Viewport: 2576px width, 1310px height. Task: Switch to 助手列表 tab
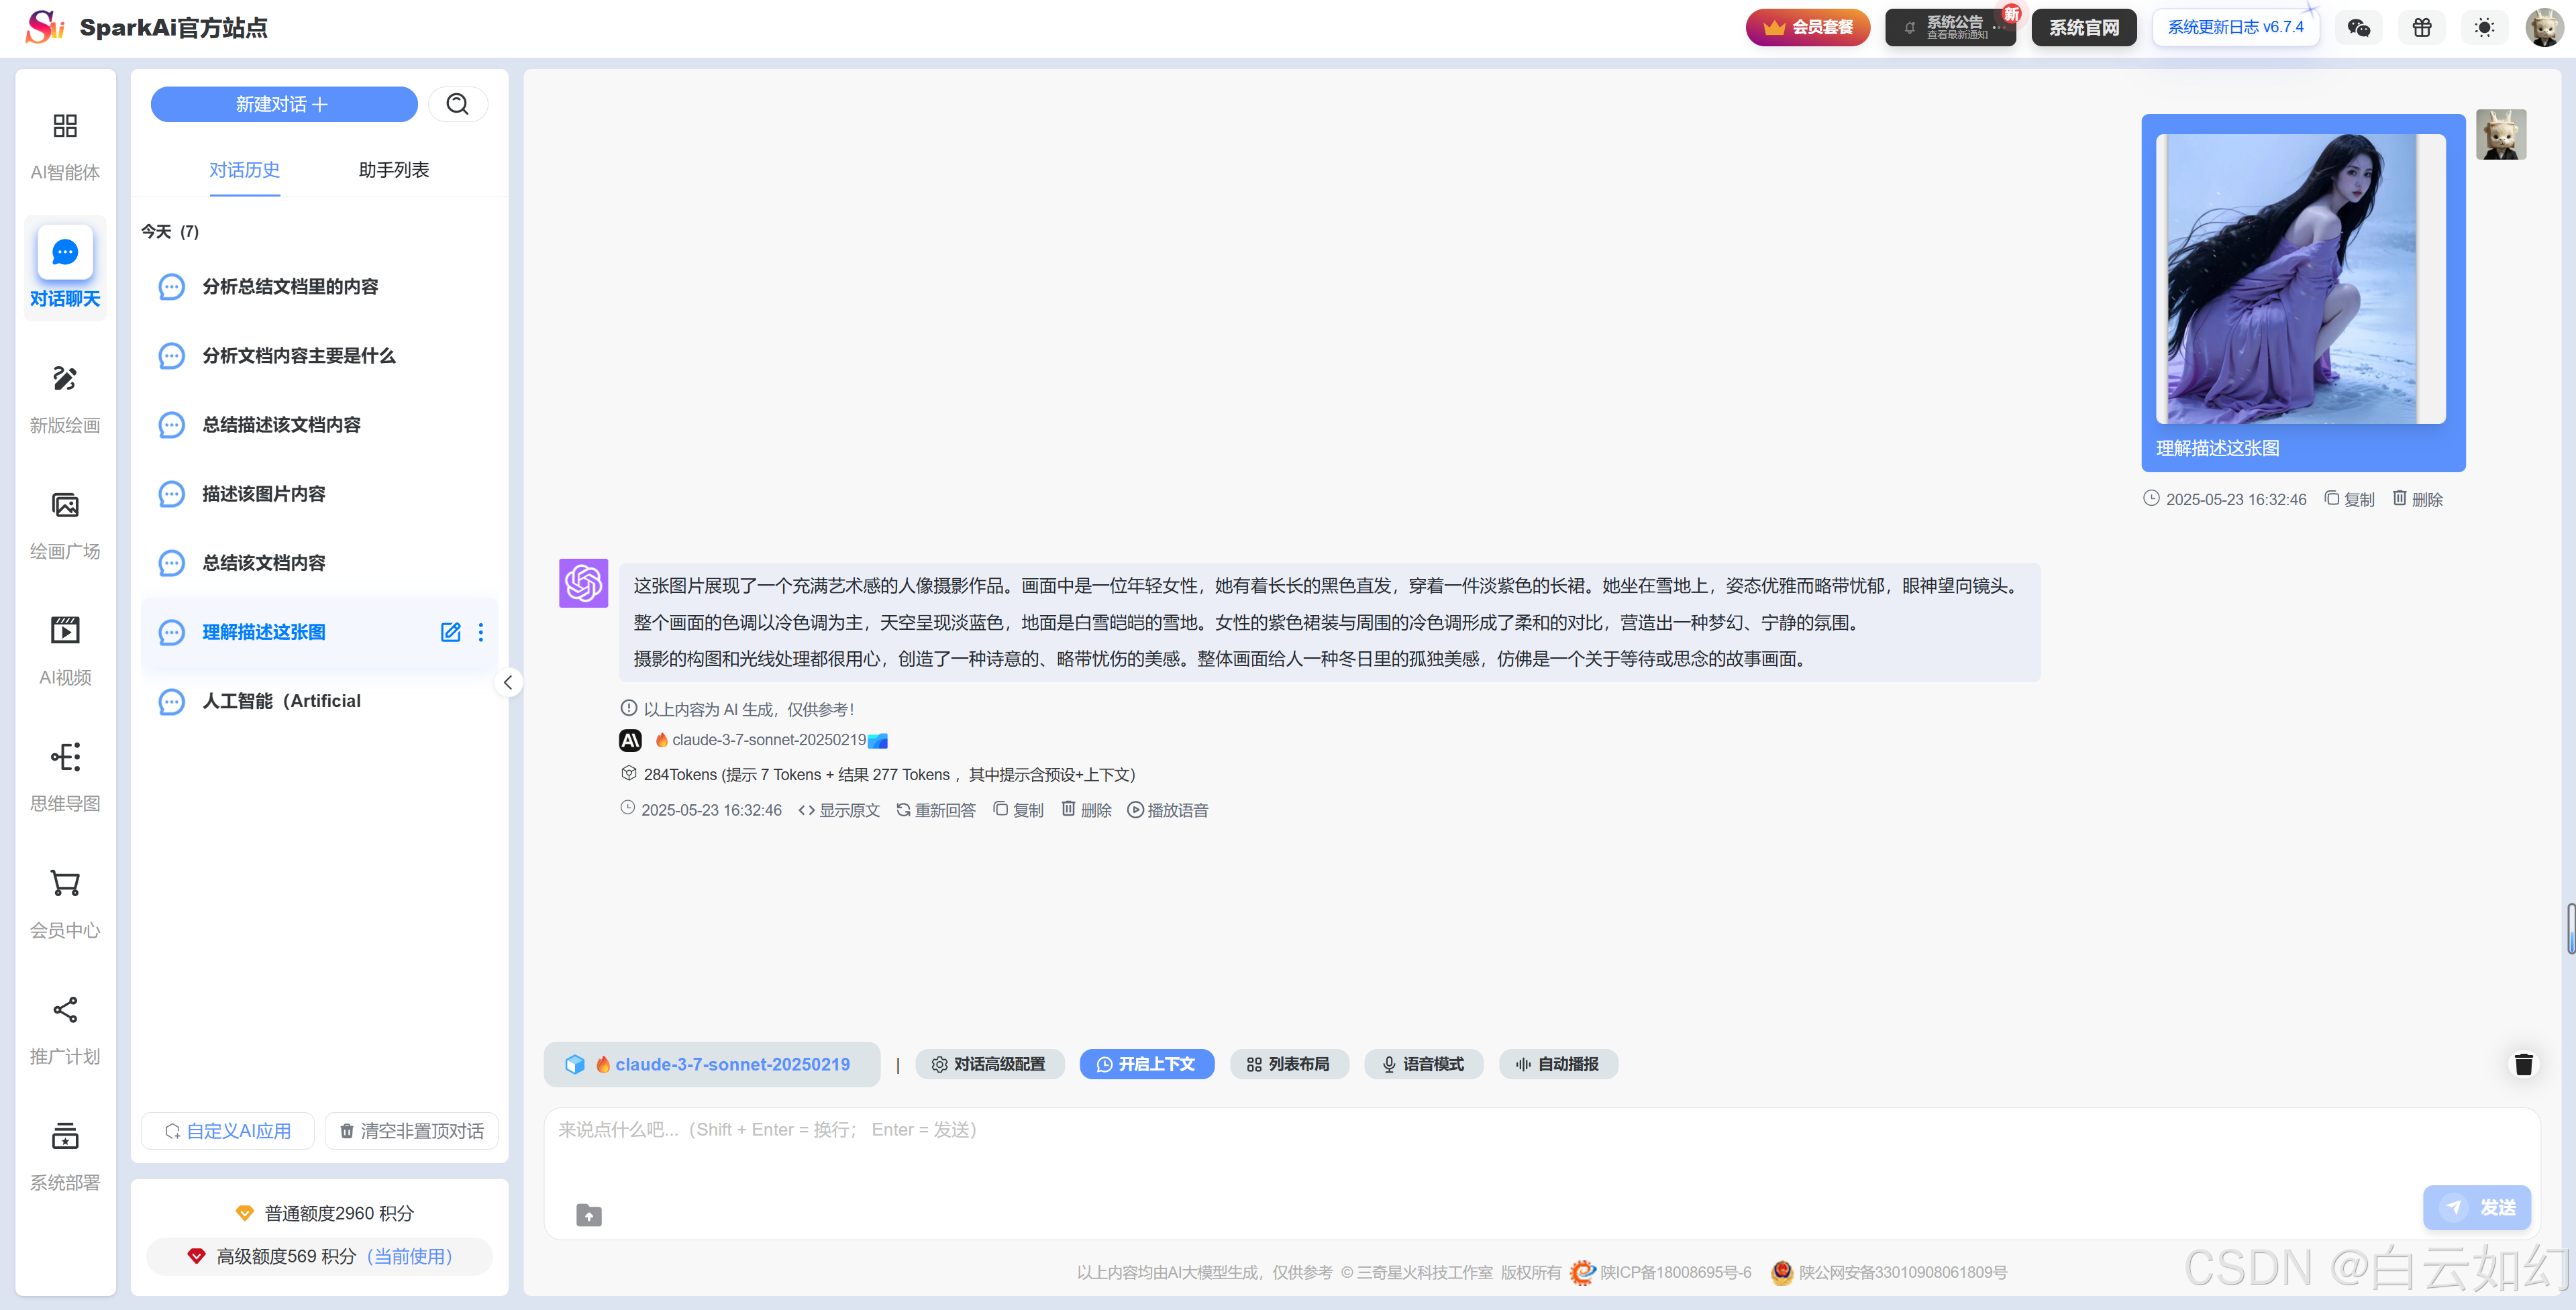pos(393,170)
